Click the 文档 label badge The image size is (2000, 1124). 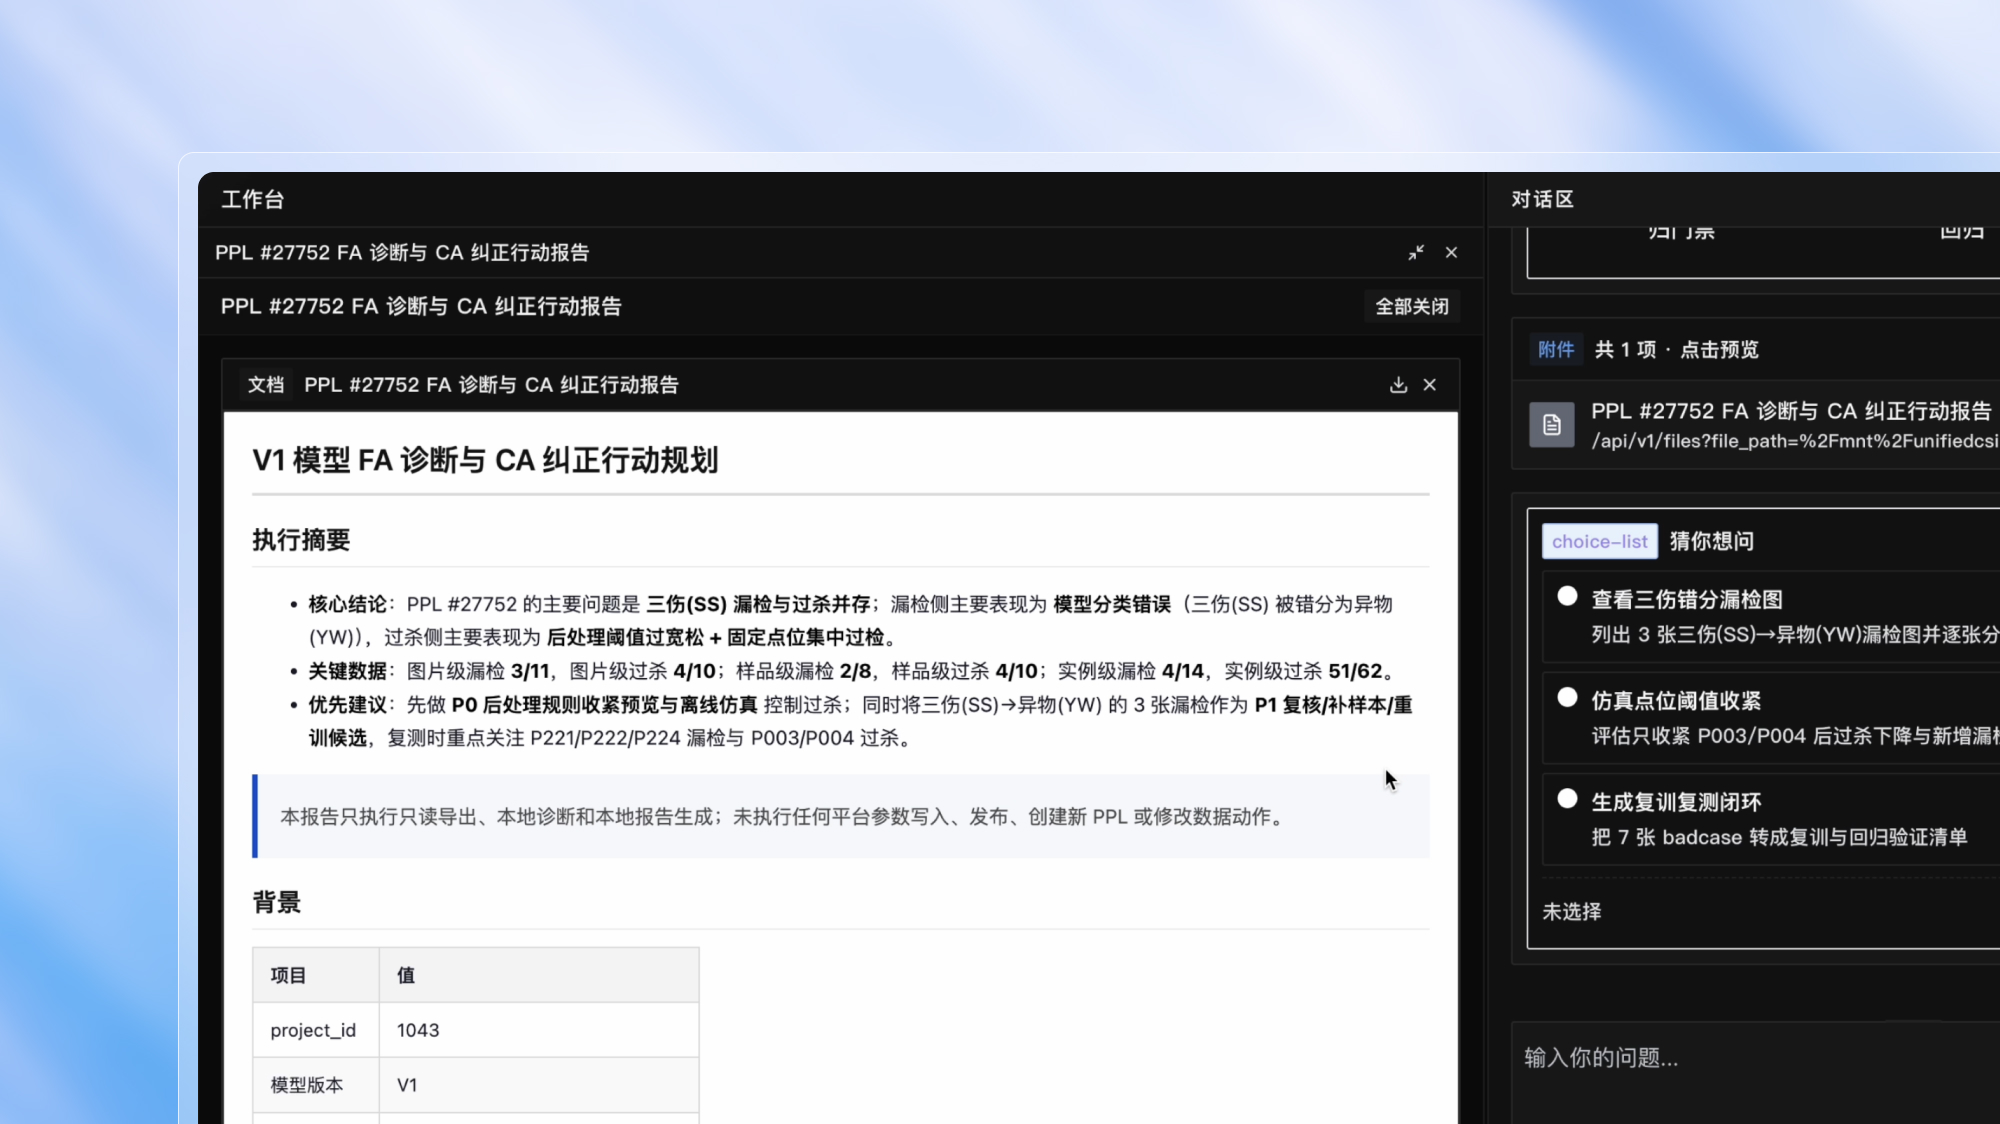[x=266, y=385]
